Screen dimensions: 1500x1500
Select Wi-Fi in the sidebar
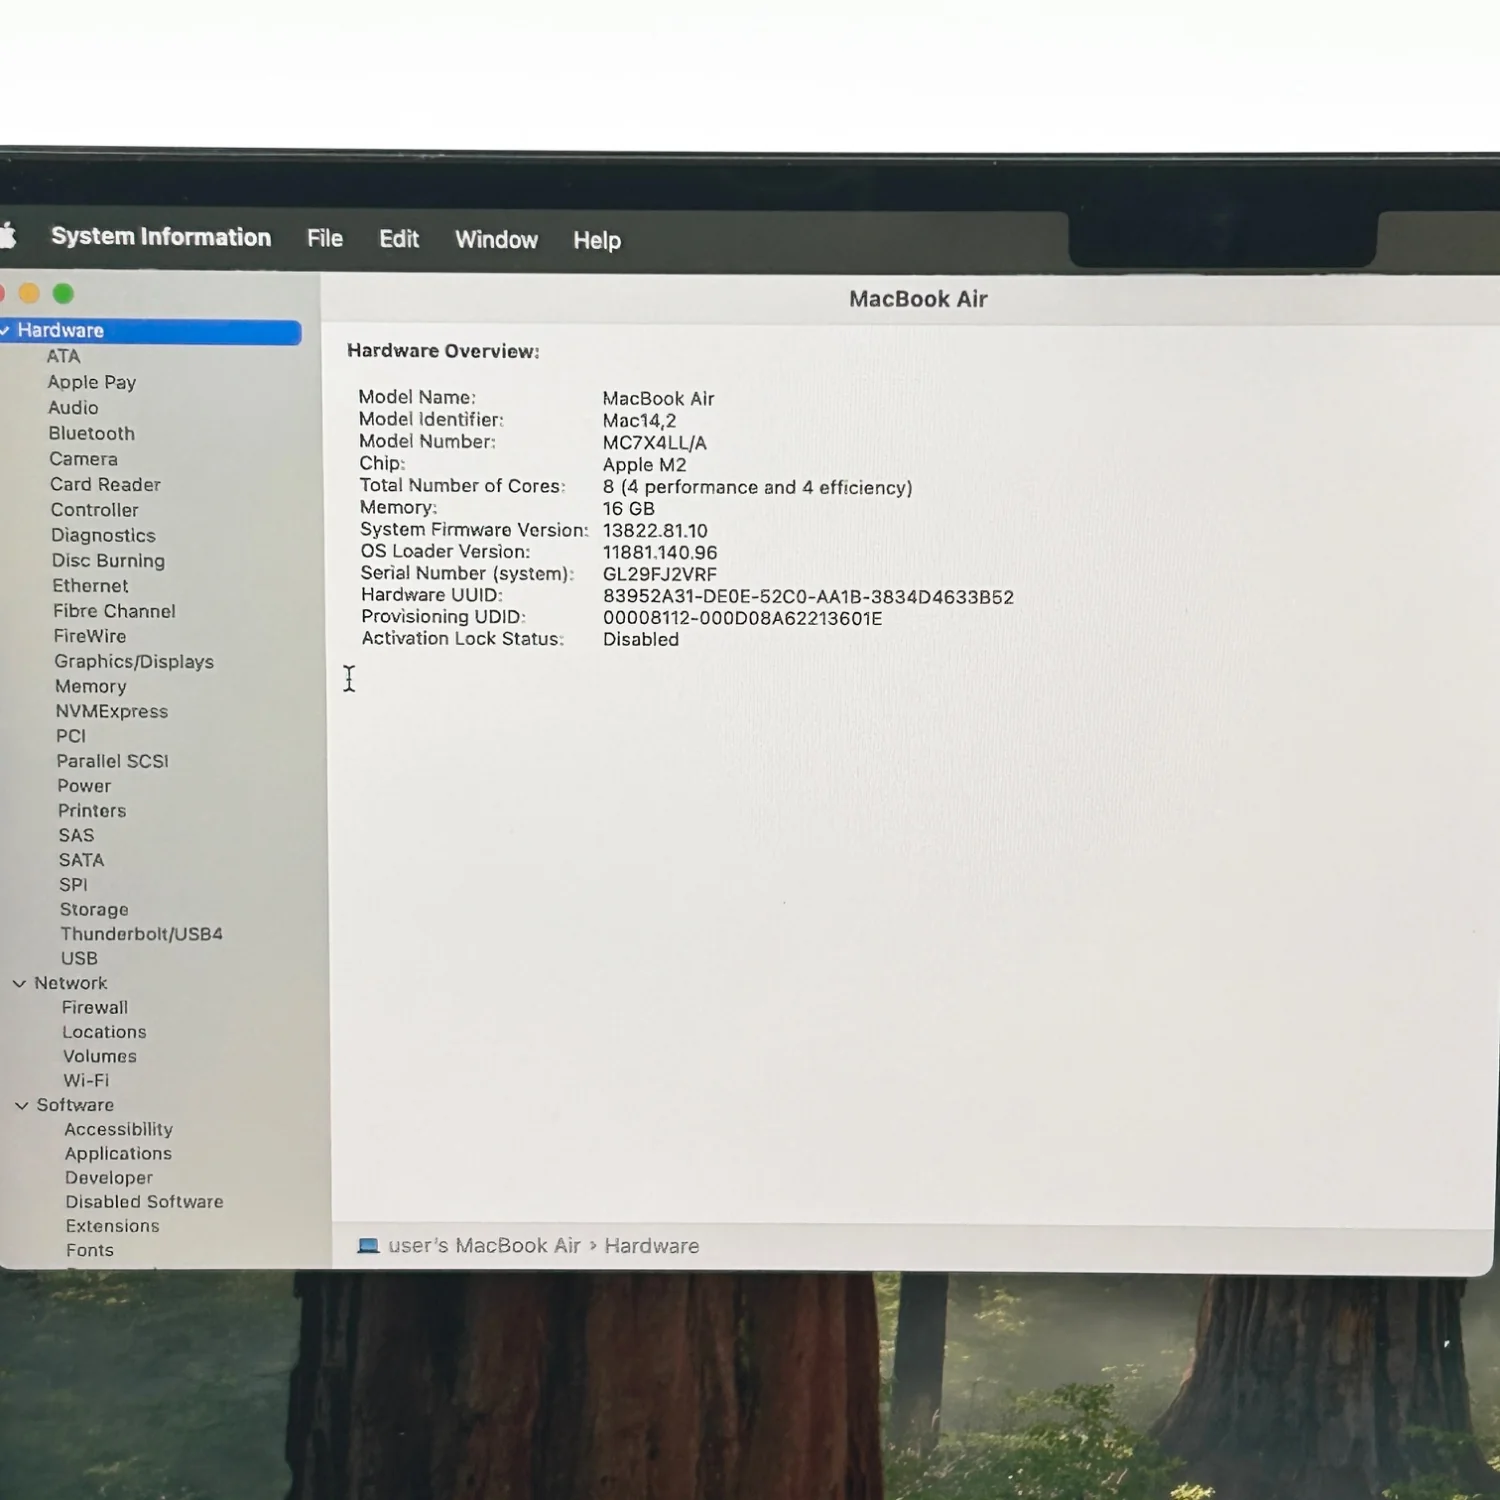click(86, 1081)
